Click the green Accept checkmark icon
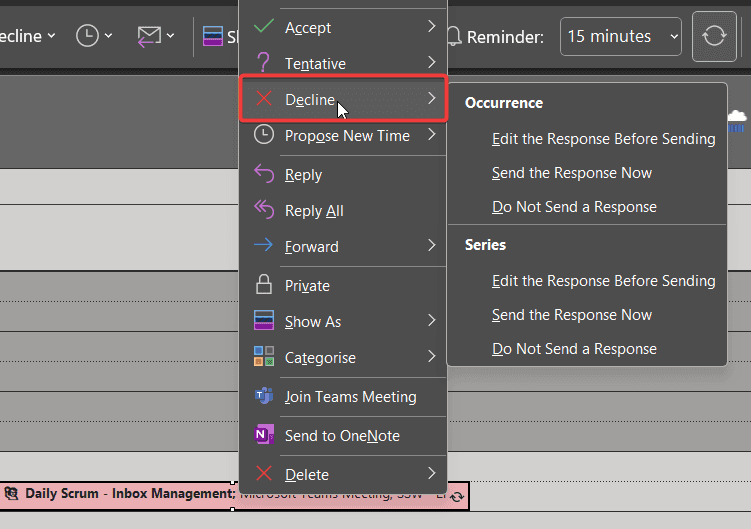Image resolution: width=751 pixels, height=529 pixels. (264, 27)
